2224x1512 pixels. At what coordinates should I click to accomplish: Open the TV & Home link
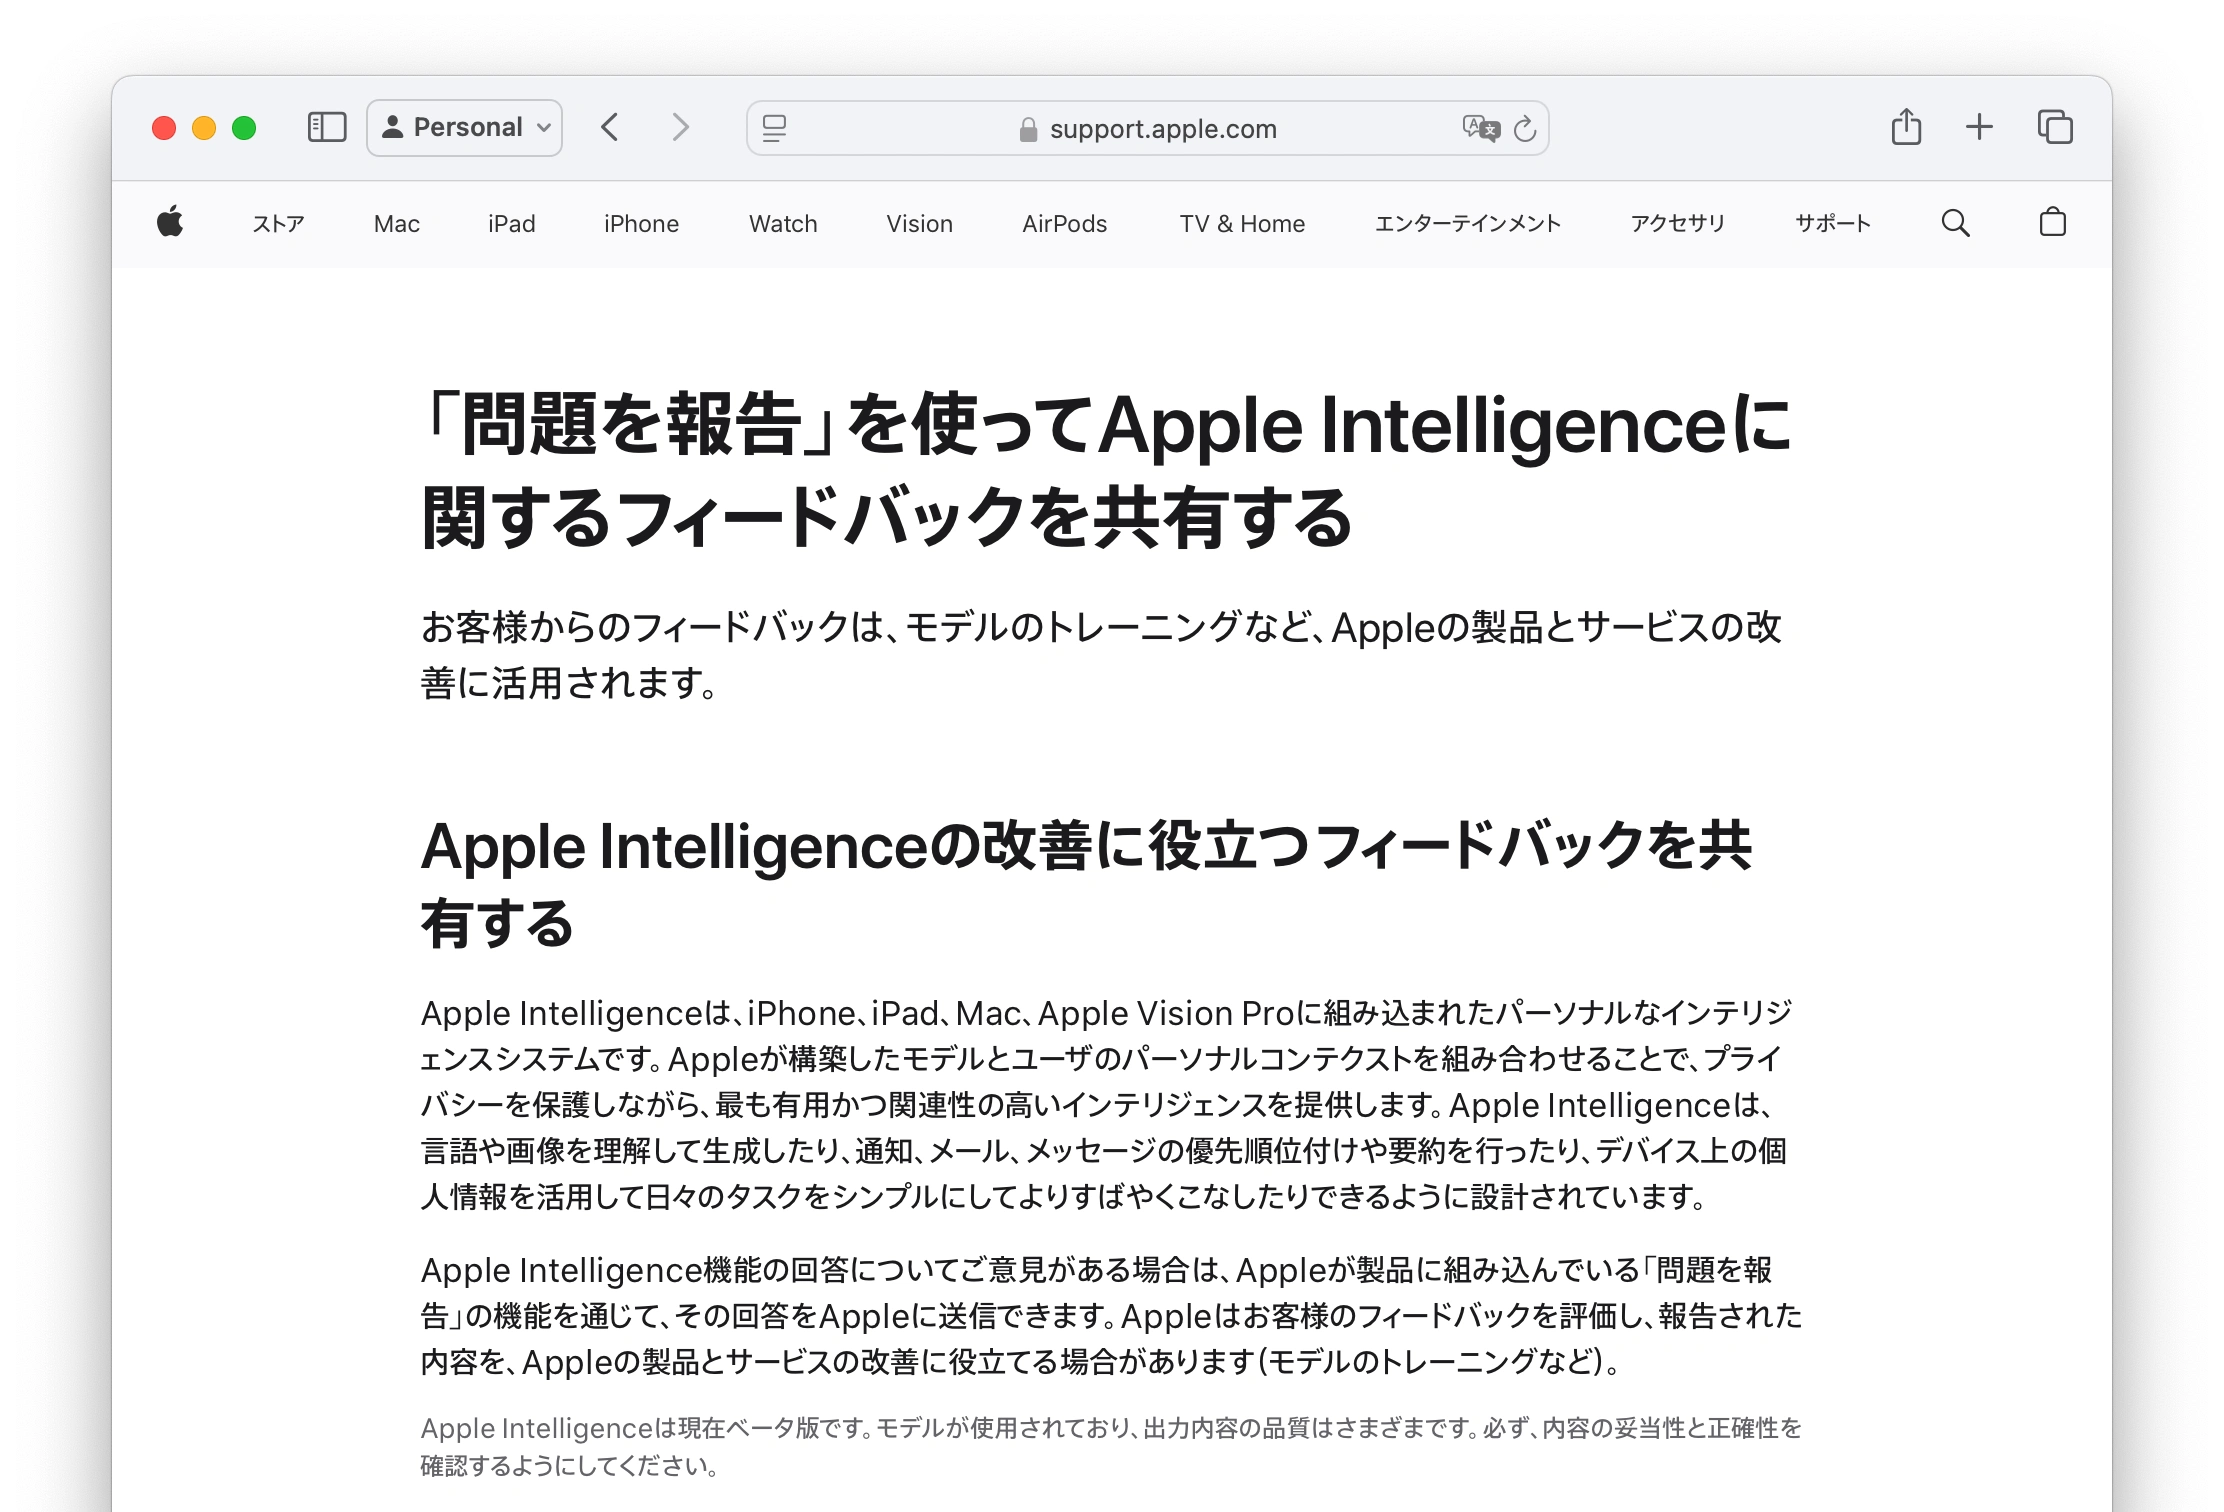tap(1241, 224)
